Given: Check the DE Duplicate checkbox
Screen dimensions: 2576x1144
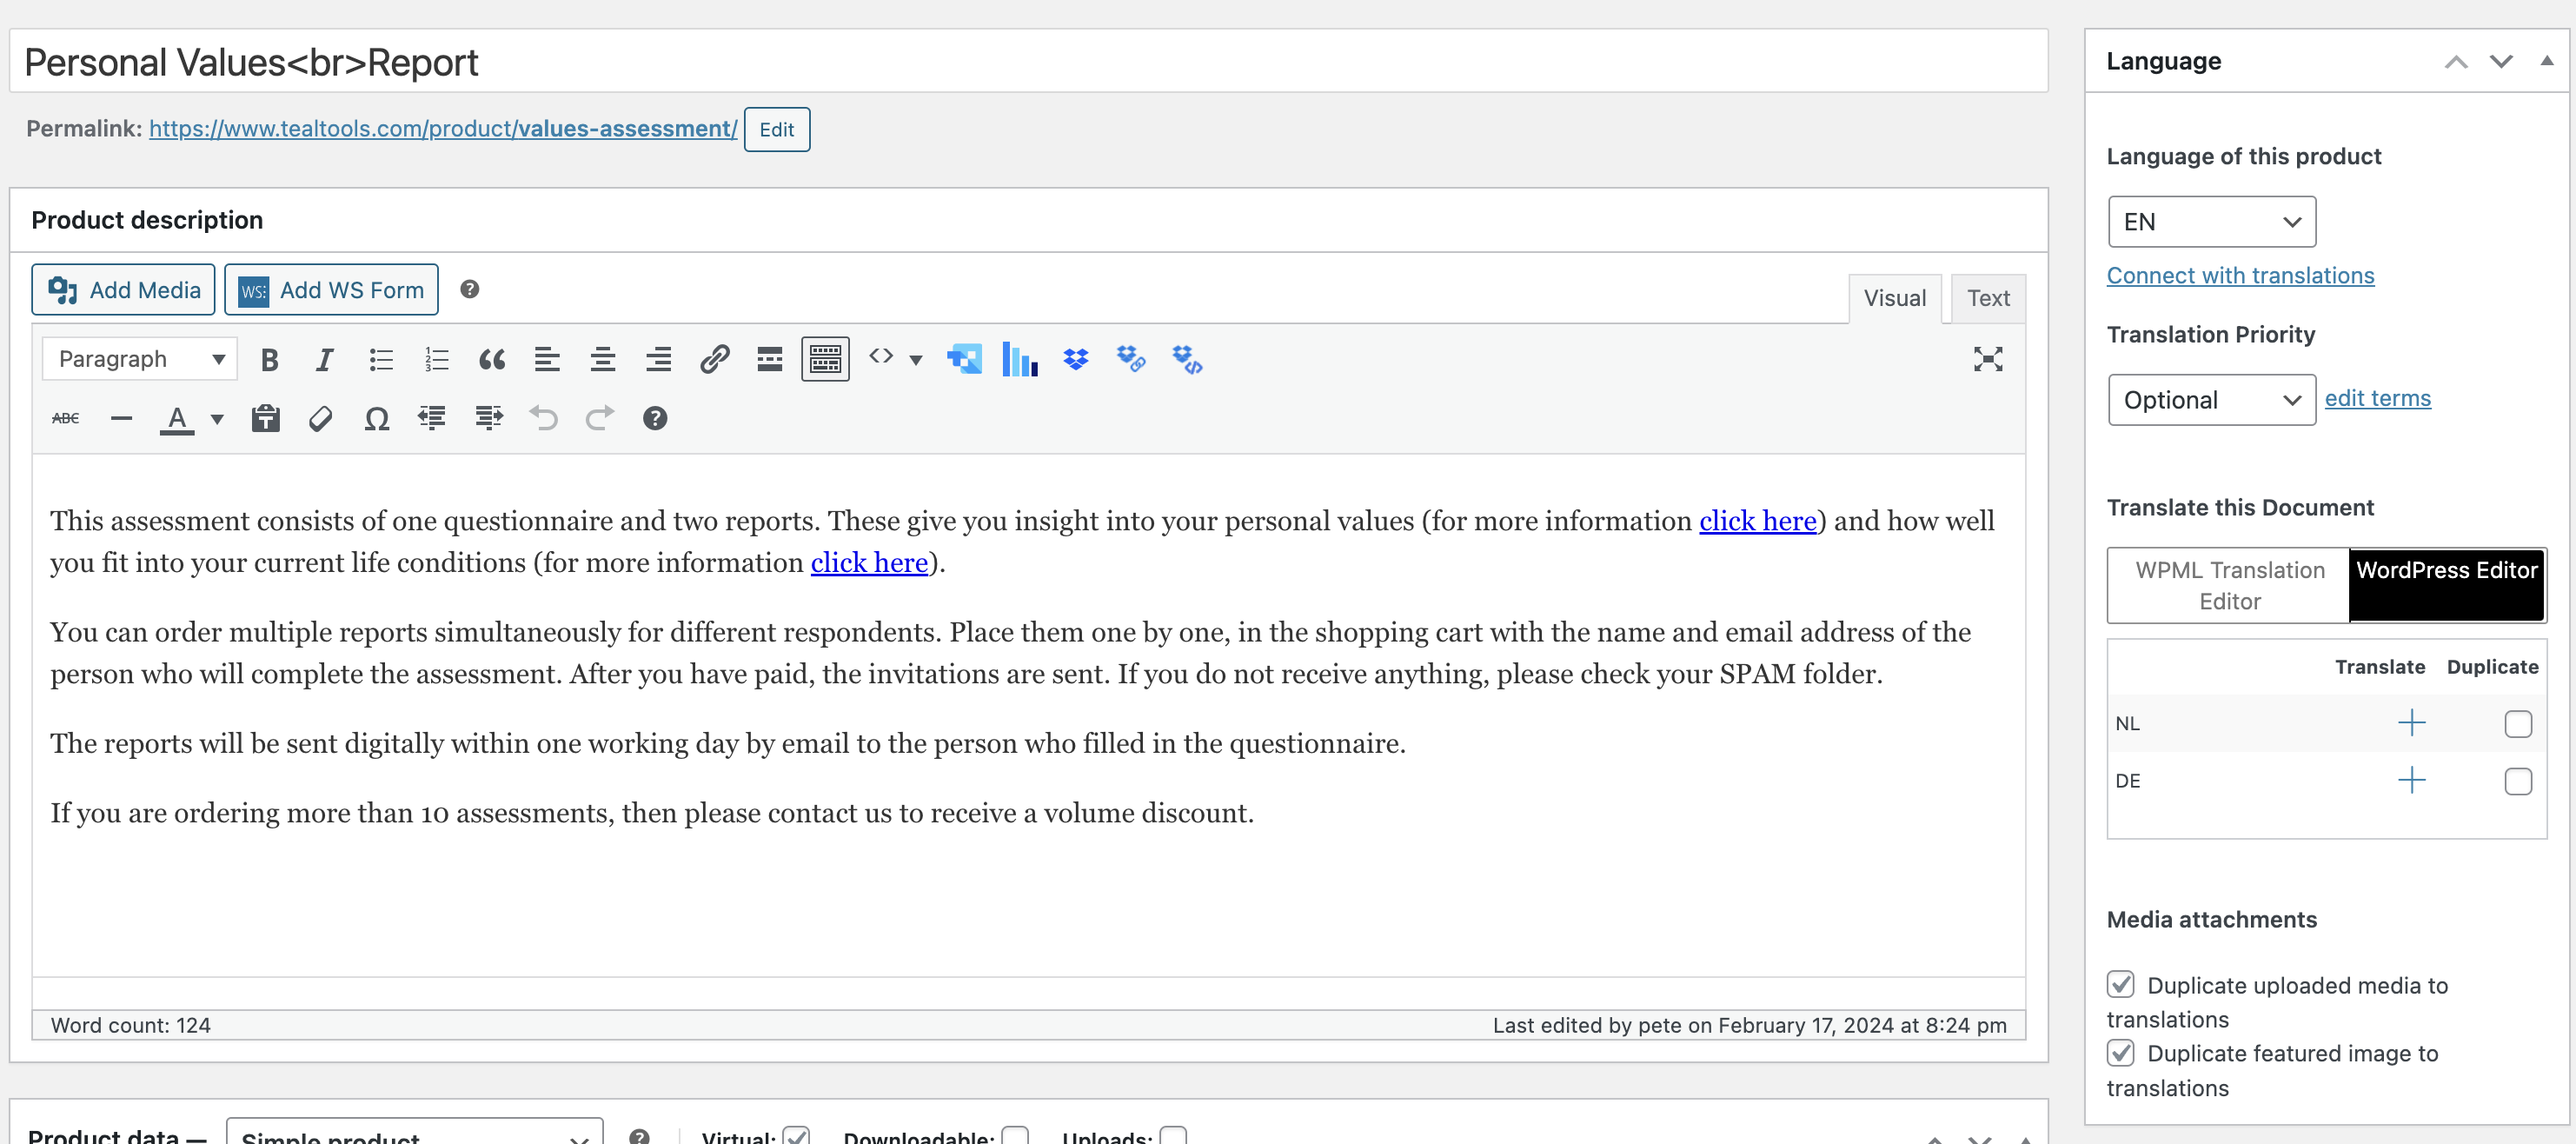Looking at the screenshot, I should pos(2517,781).
